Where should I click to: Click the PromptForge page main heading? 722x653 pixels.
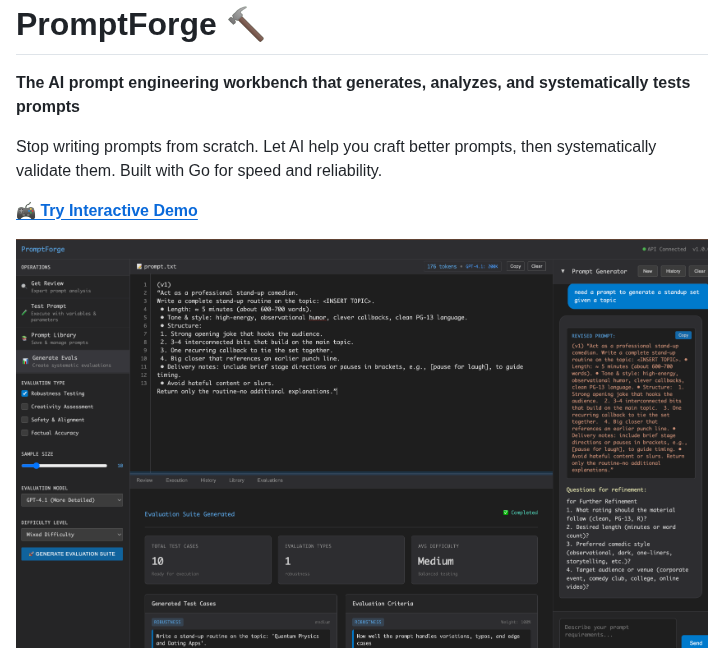[x=116, y=24]
